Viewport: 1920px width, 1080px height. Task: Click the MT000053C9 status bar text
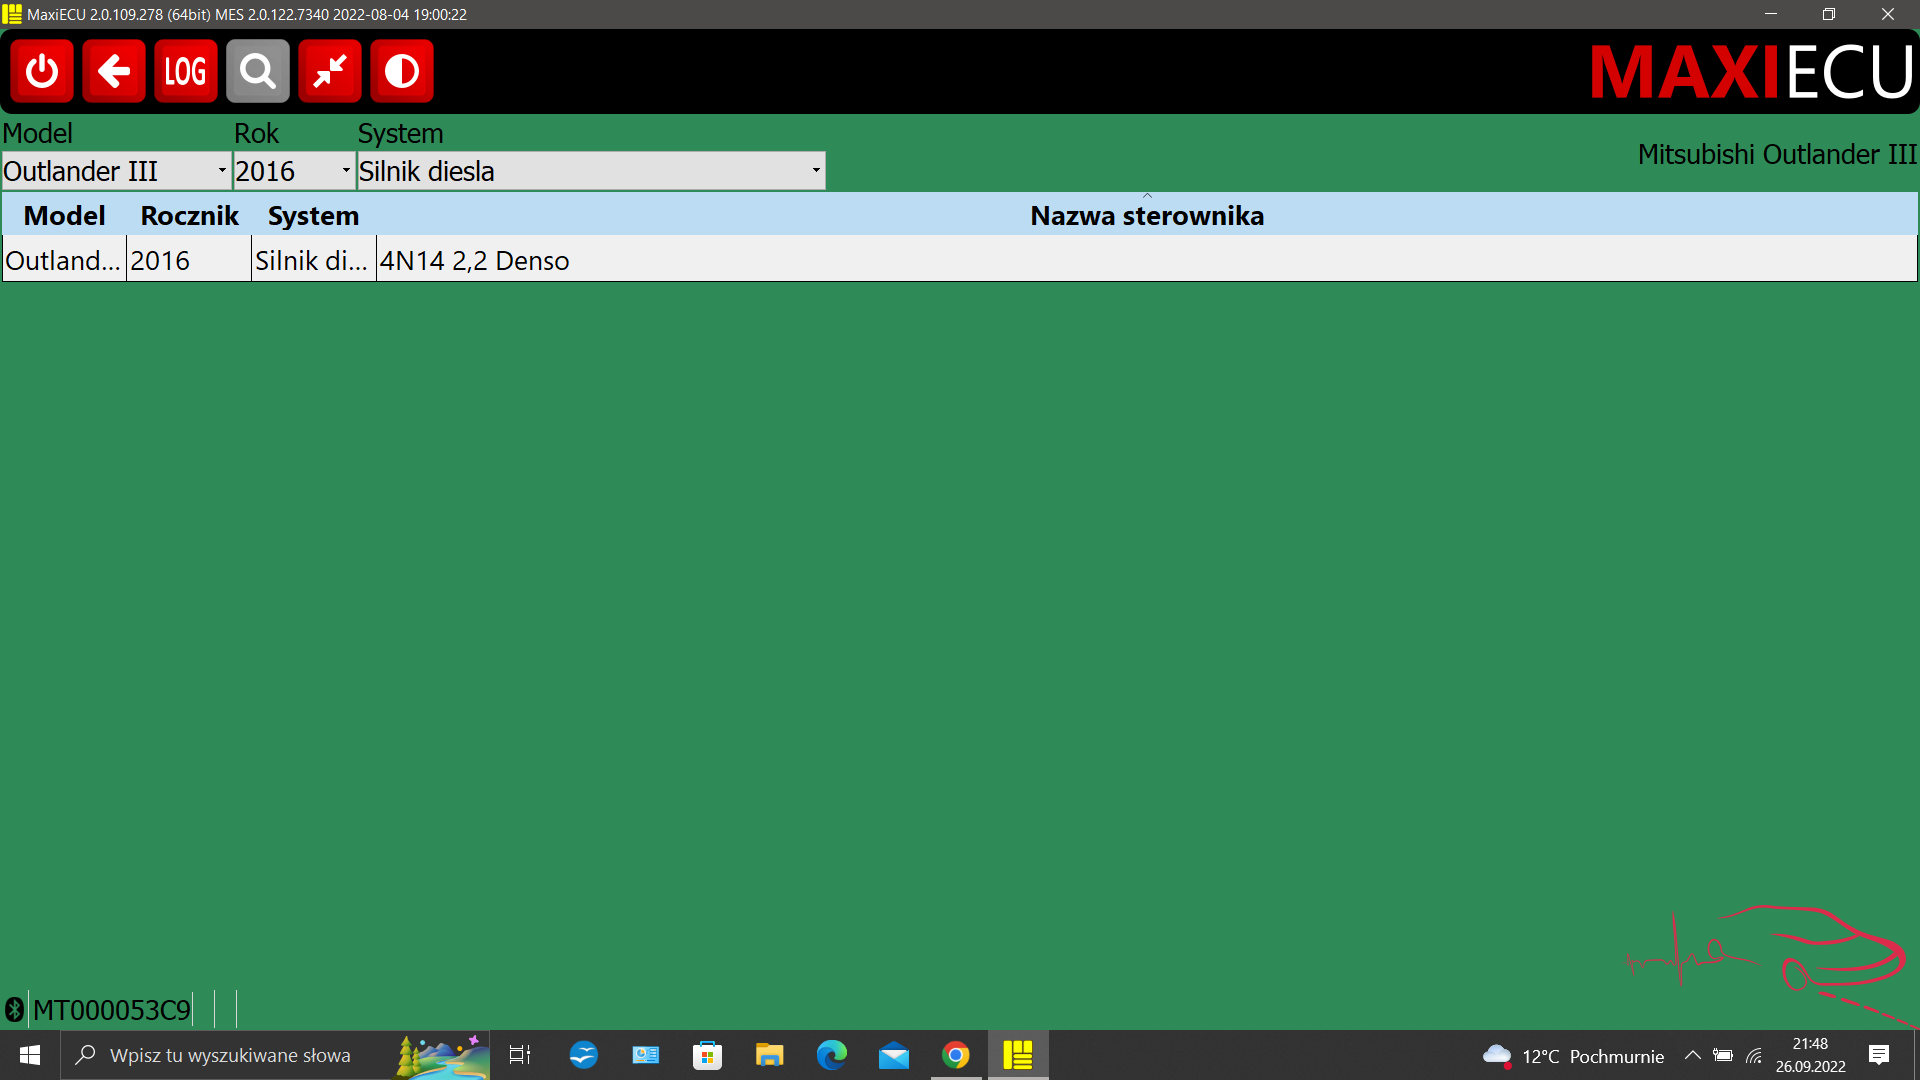111,1010
